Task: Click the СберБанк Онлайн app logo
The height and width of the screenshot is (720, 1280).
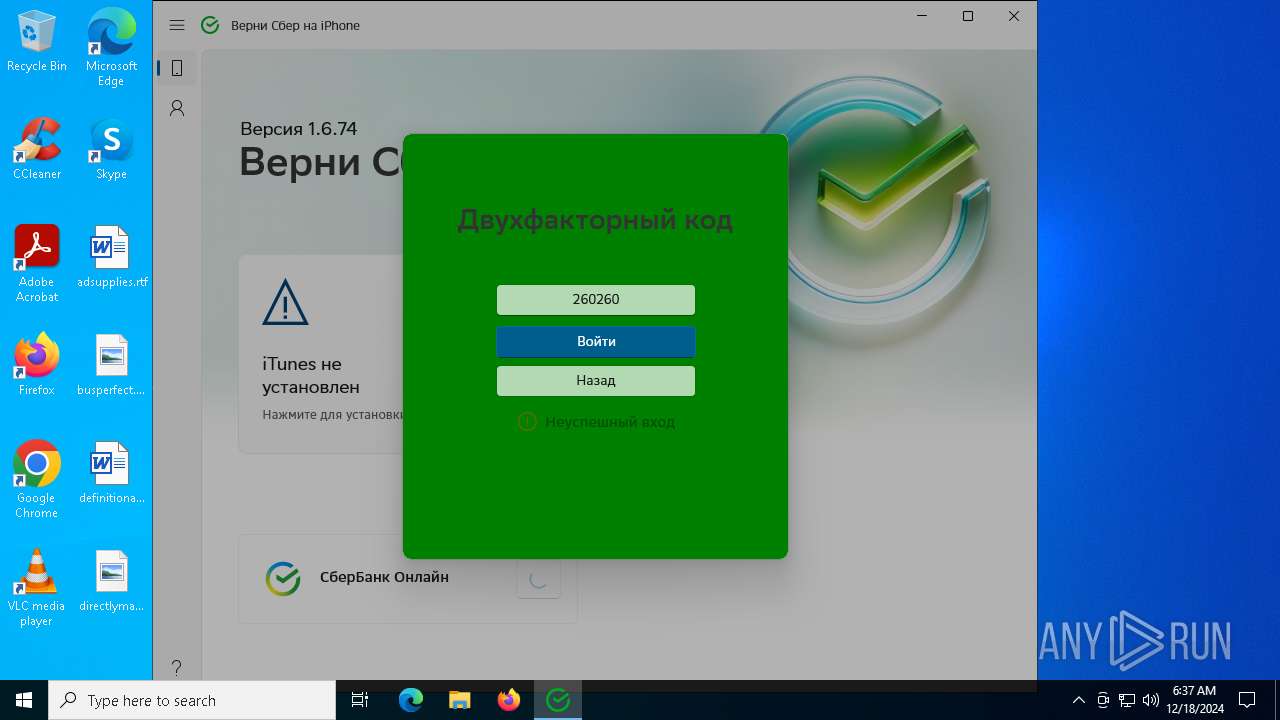Action: click(x=283, y=578)
